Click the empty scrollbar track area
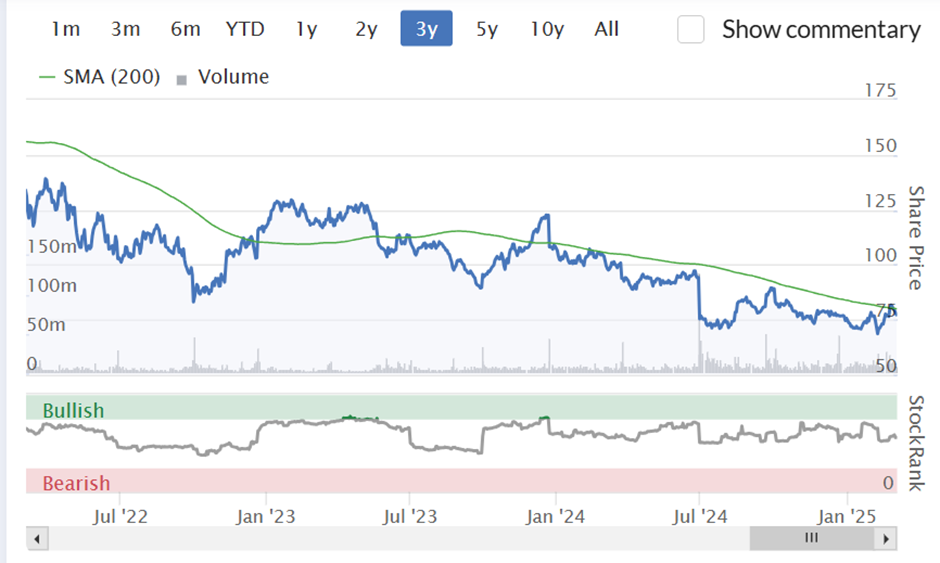940x563 pixels. point(399,538)
